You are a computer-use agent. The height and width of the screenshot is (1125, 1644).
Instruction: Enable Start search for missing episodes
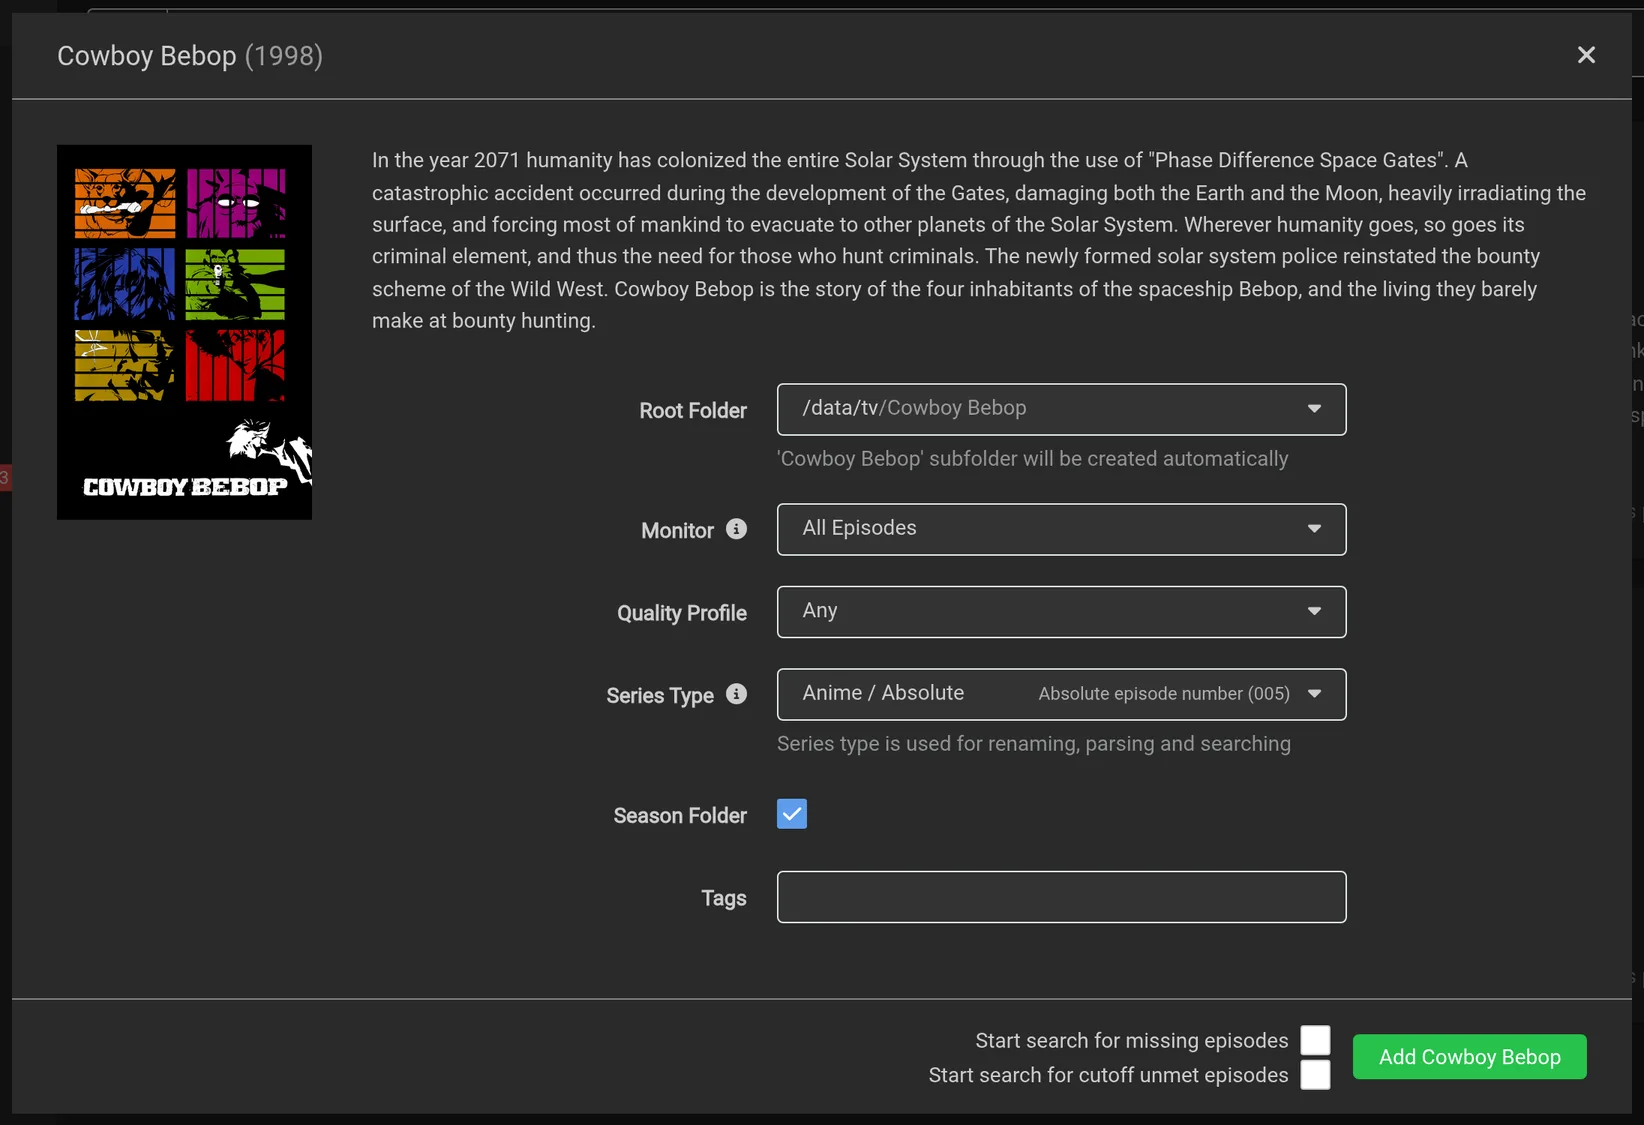[1315, 1040]
